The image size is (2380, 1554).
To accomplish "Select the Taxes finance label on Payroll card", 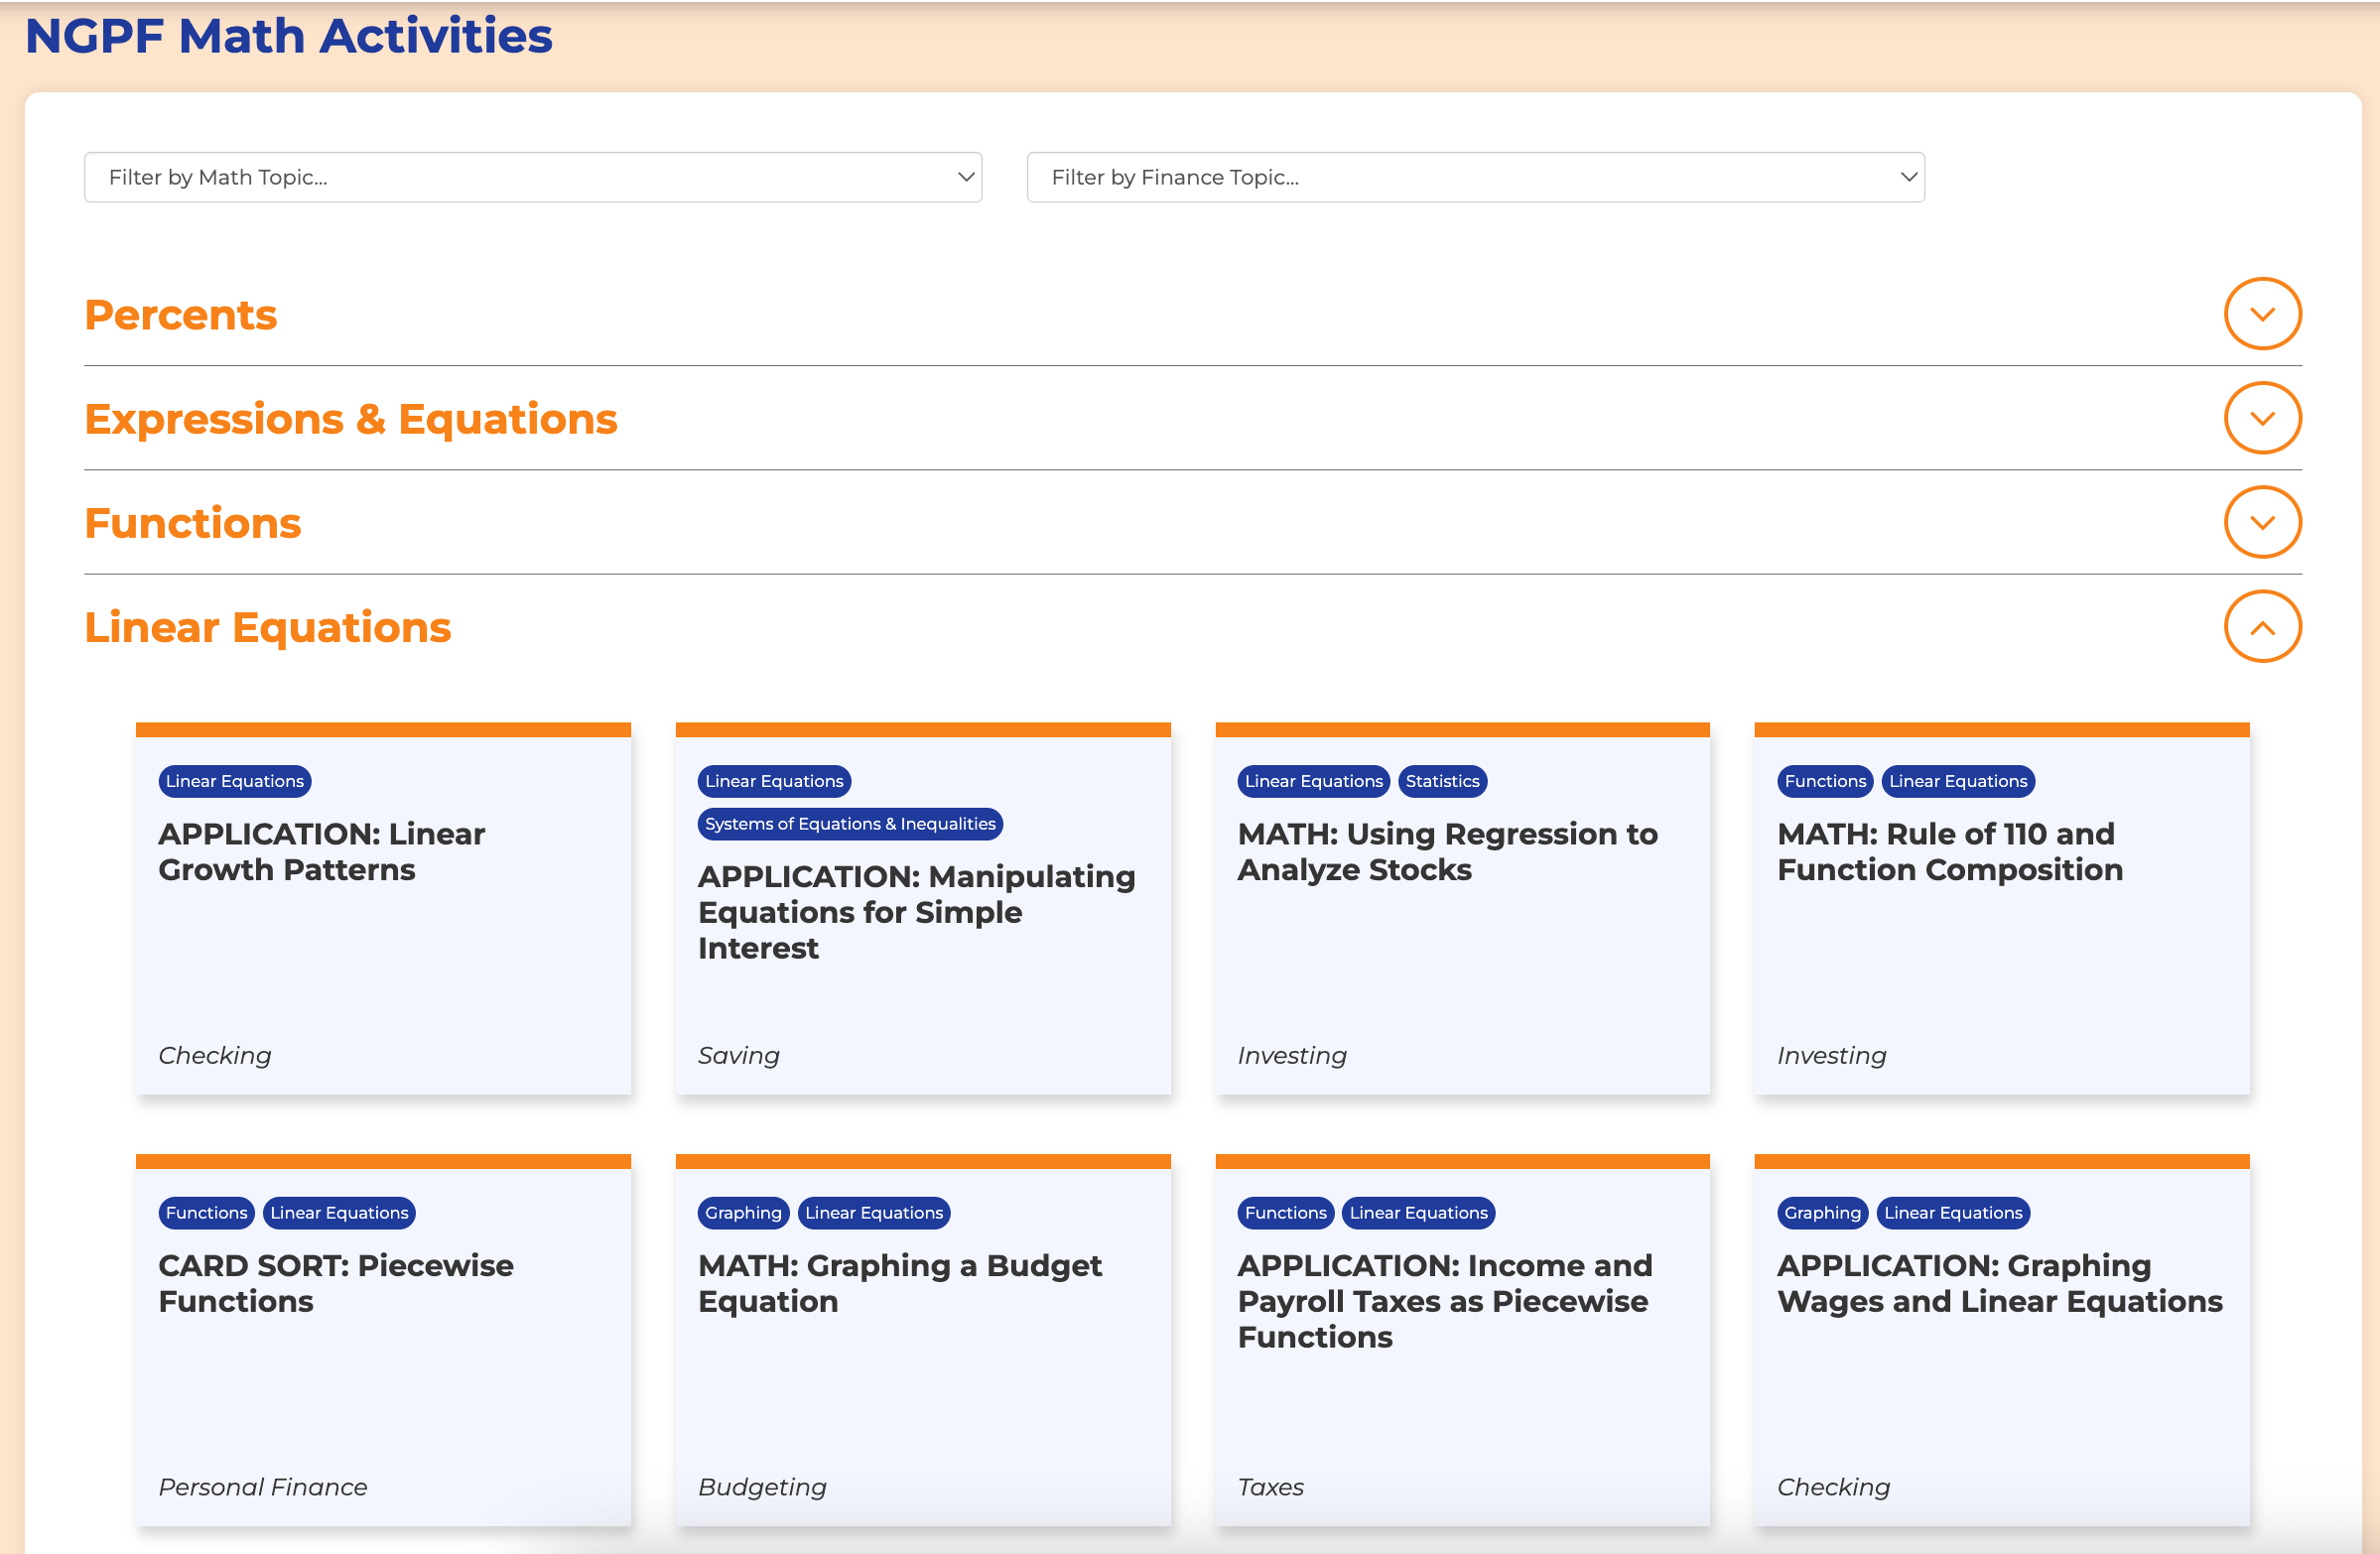I will coord(1270,1487).
